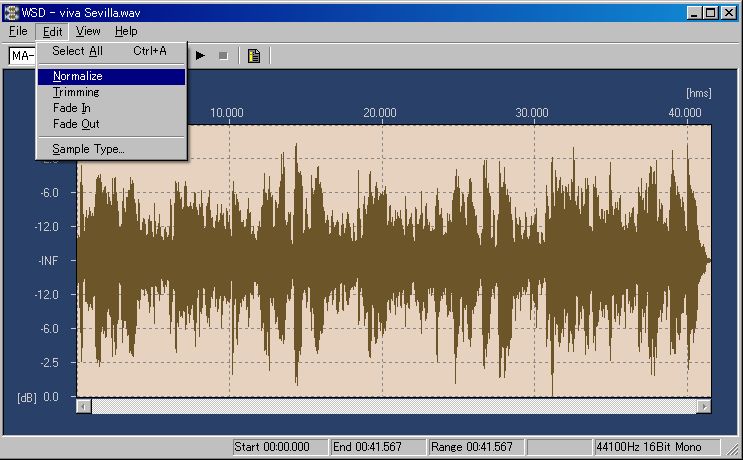The width and height of the screenshot is (743, 460).
Task: Select Fade Out menu entry
Action: 111,124
